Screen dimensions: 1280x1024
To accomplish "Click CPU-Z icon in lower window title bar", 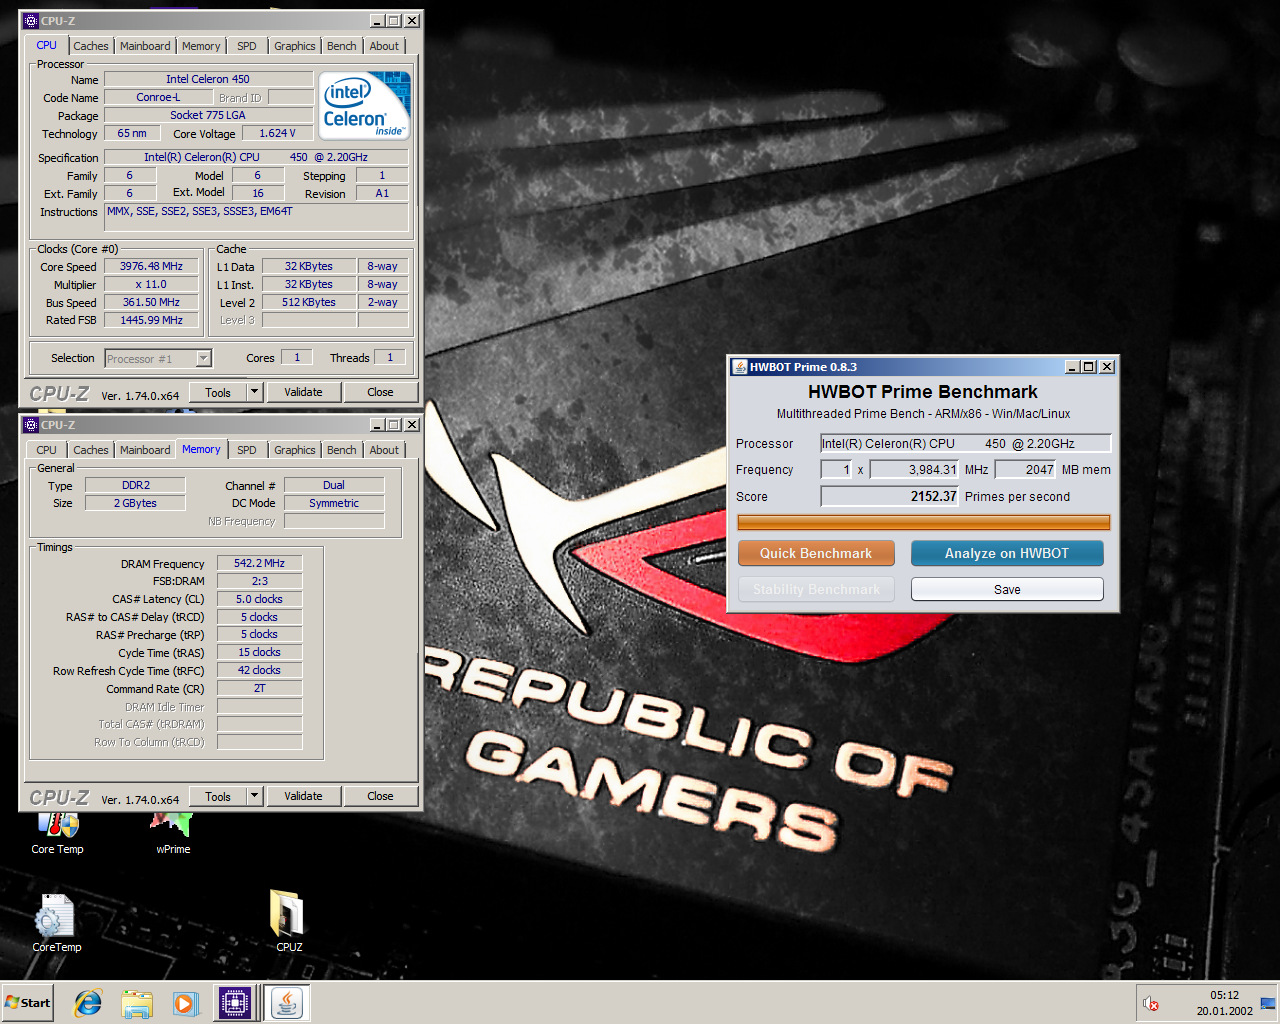I will pos(31,424).
